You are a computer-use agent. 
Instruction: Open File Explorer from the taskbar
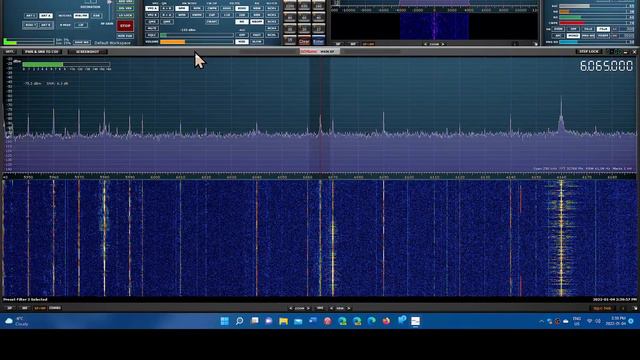pyautogui.click(x=283, y=321)
